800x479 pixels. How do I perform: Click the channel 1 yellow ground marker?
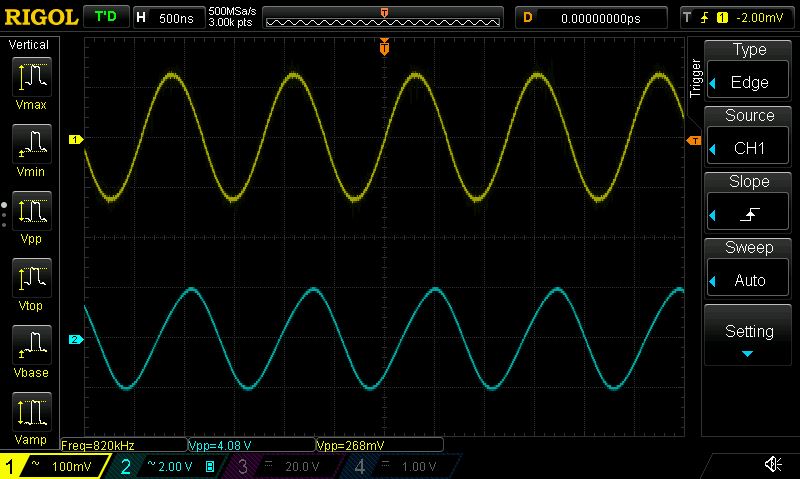76,139
